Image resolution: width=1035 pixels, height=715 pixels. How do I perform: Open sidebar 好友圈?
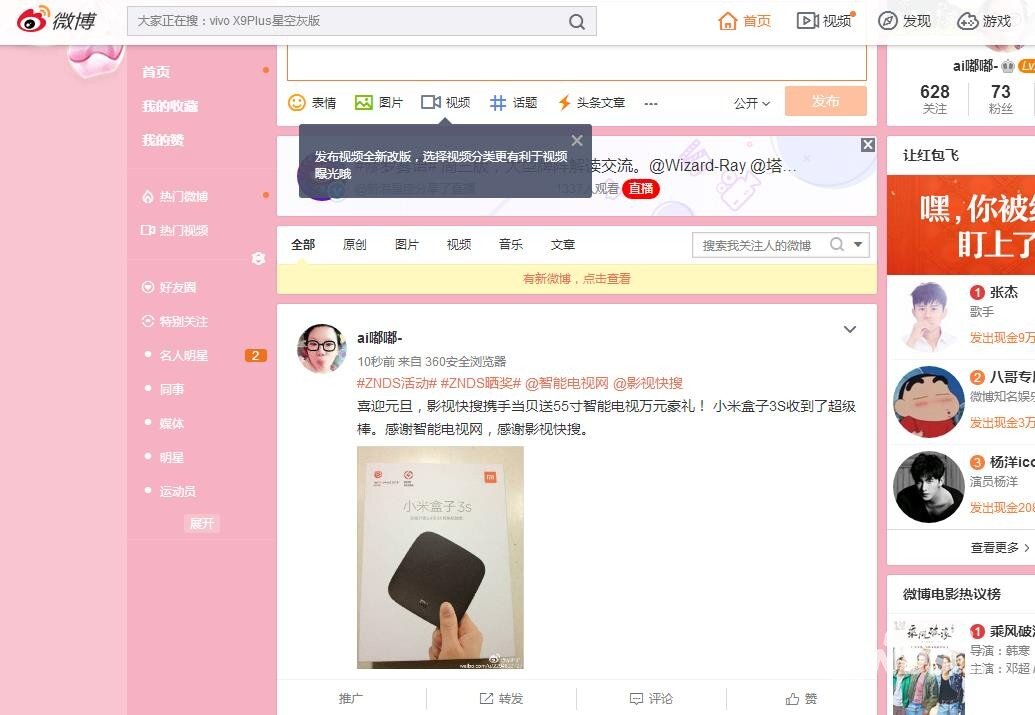click(x=169, y=288)
